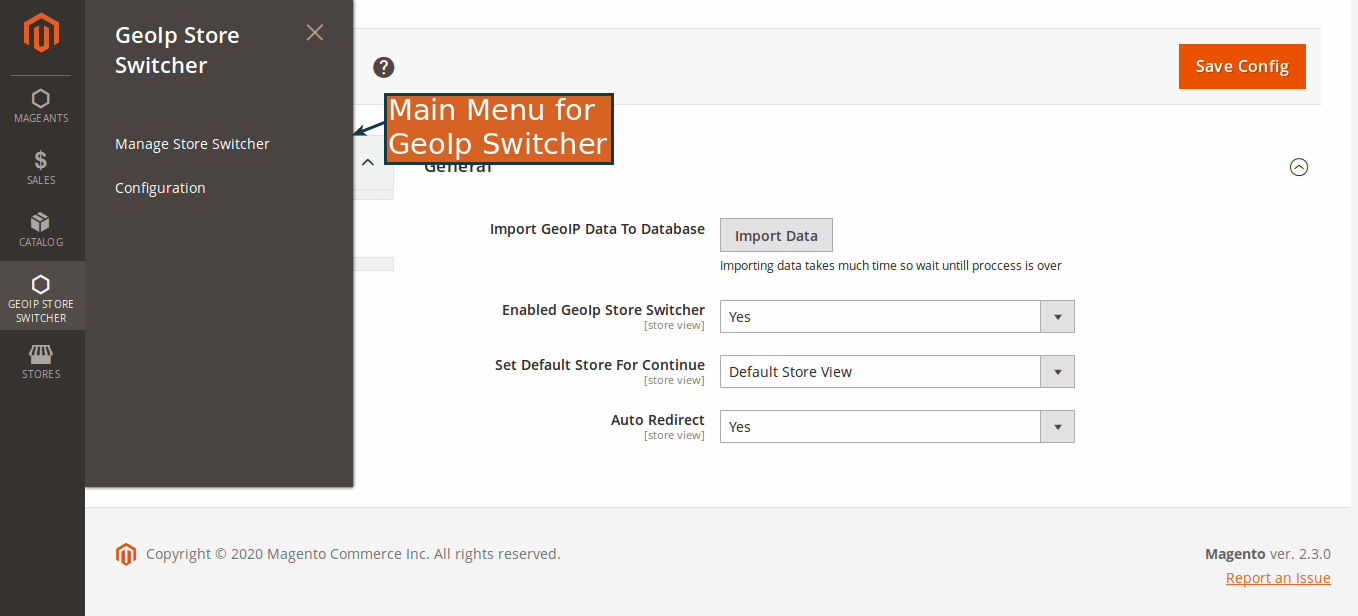Open the Catalog sidebar menu

40,229
